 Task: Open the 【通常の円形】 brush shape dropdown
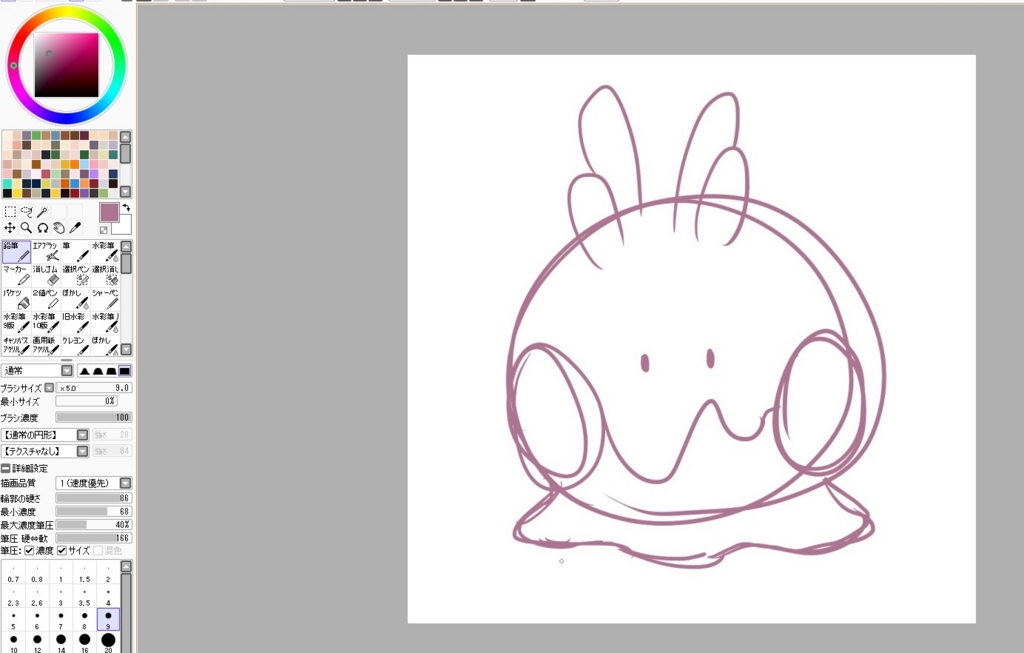tap(82, 435)
